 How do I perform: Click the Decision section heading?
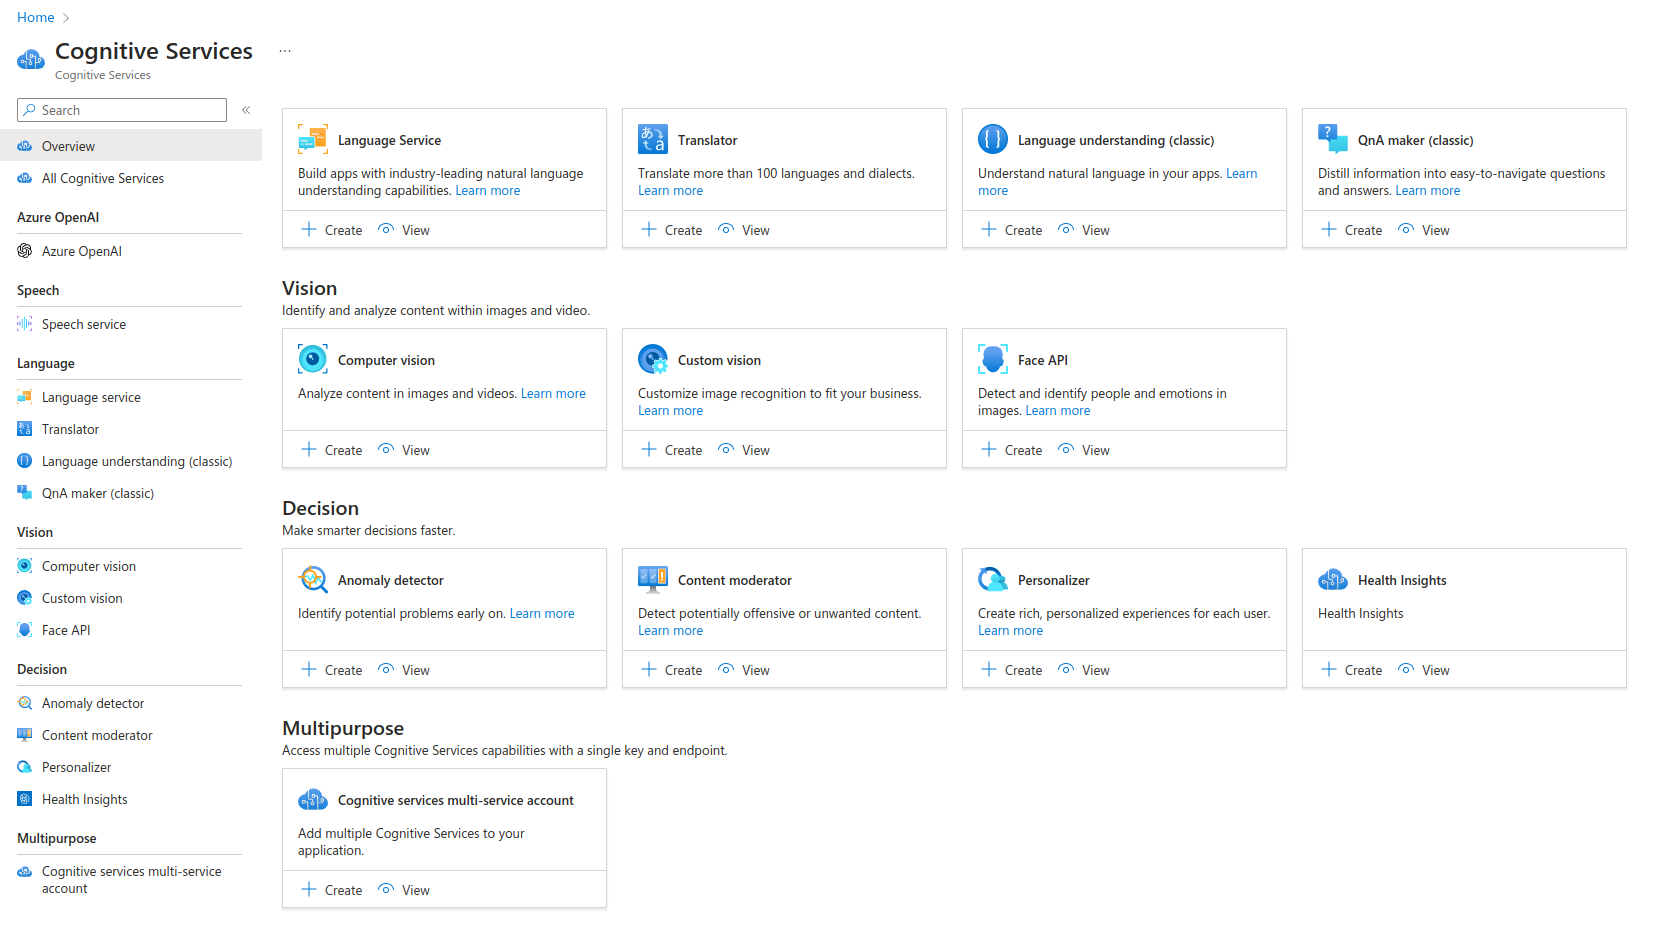coord(320,508)
